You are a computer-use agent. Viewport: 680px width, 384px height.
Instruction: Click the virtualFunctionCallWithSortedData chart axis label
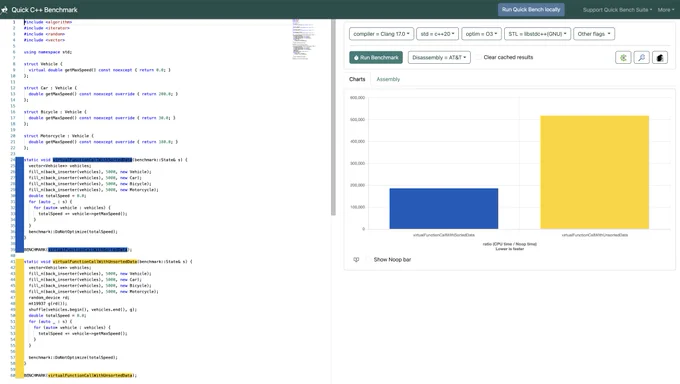click(x=444, y=235)
